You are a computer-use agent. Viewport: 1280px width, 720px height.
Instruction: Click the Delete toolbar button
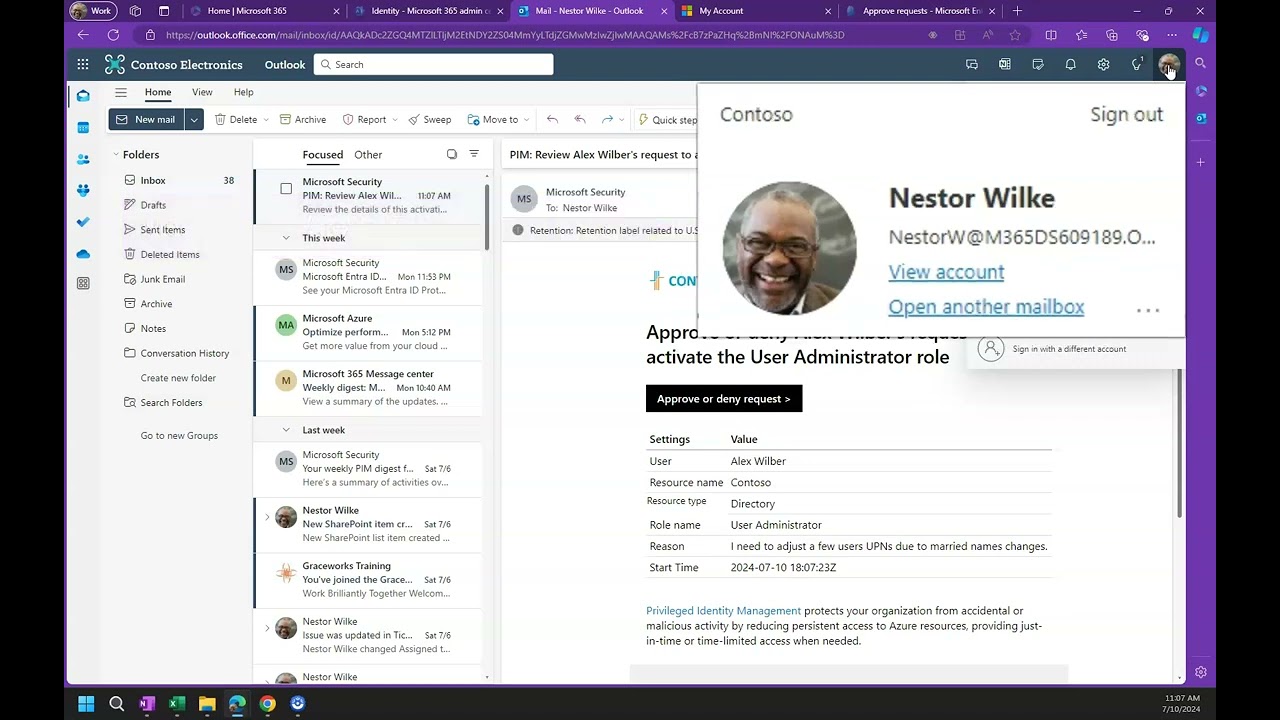236,119
